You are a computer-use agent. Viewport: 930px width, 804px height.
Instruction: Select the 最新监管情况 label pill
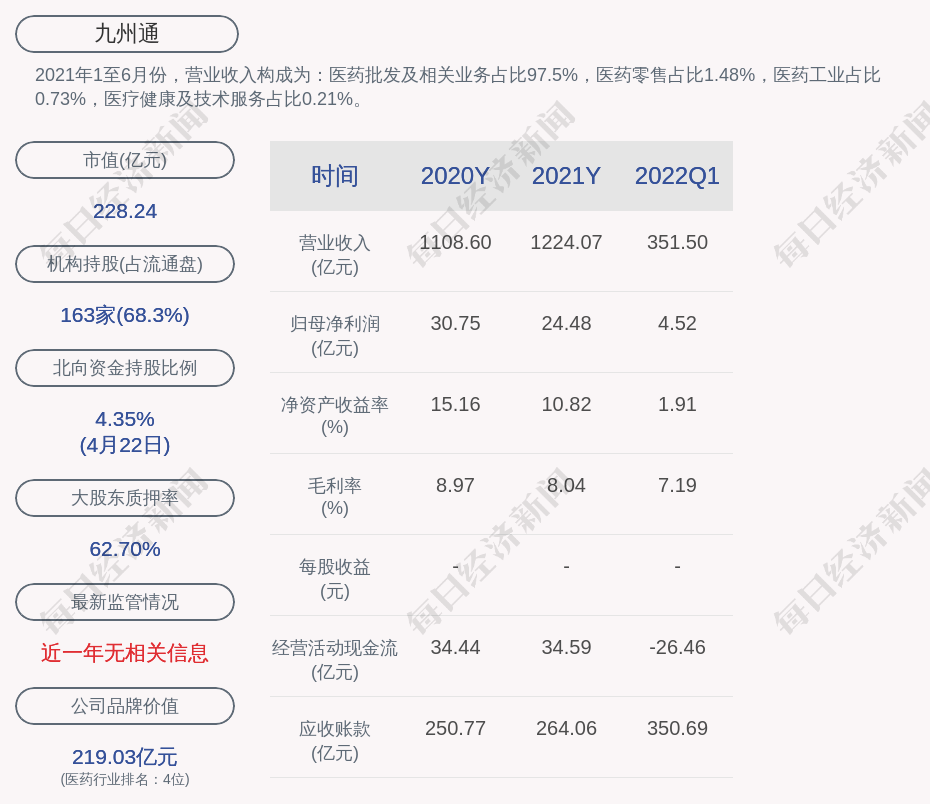coord(125,602)
